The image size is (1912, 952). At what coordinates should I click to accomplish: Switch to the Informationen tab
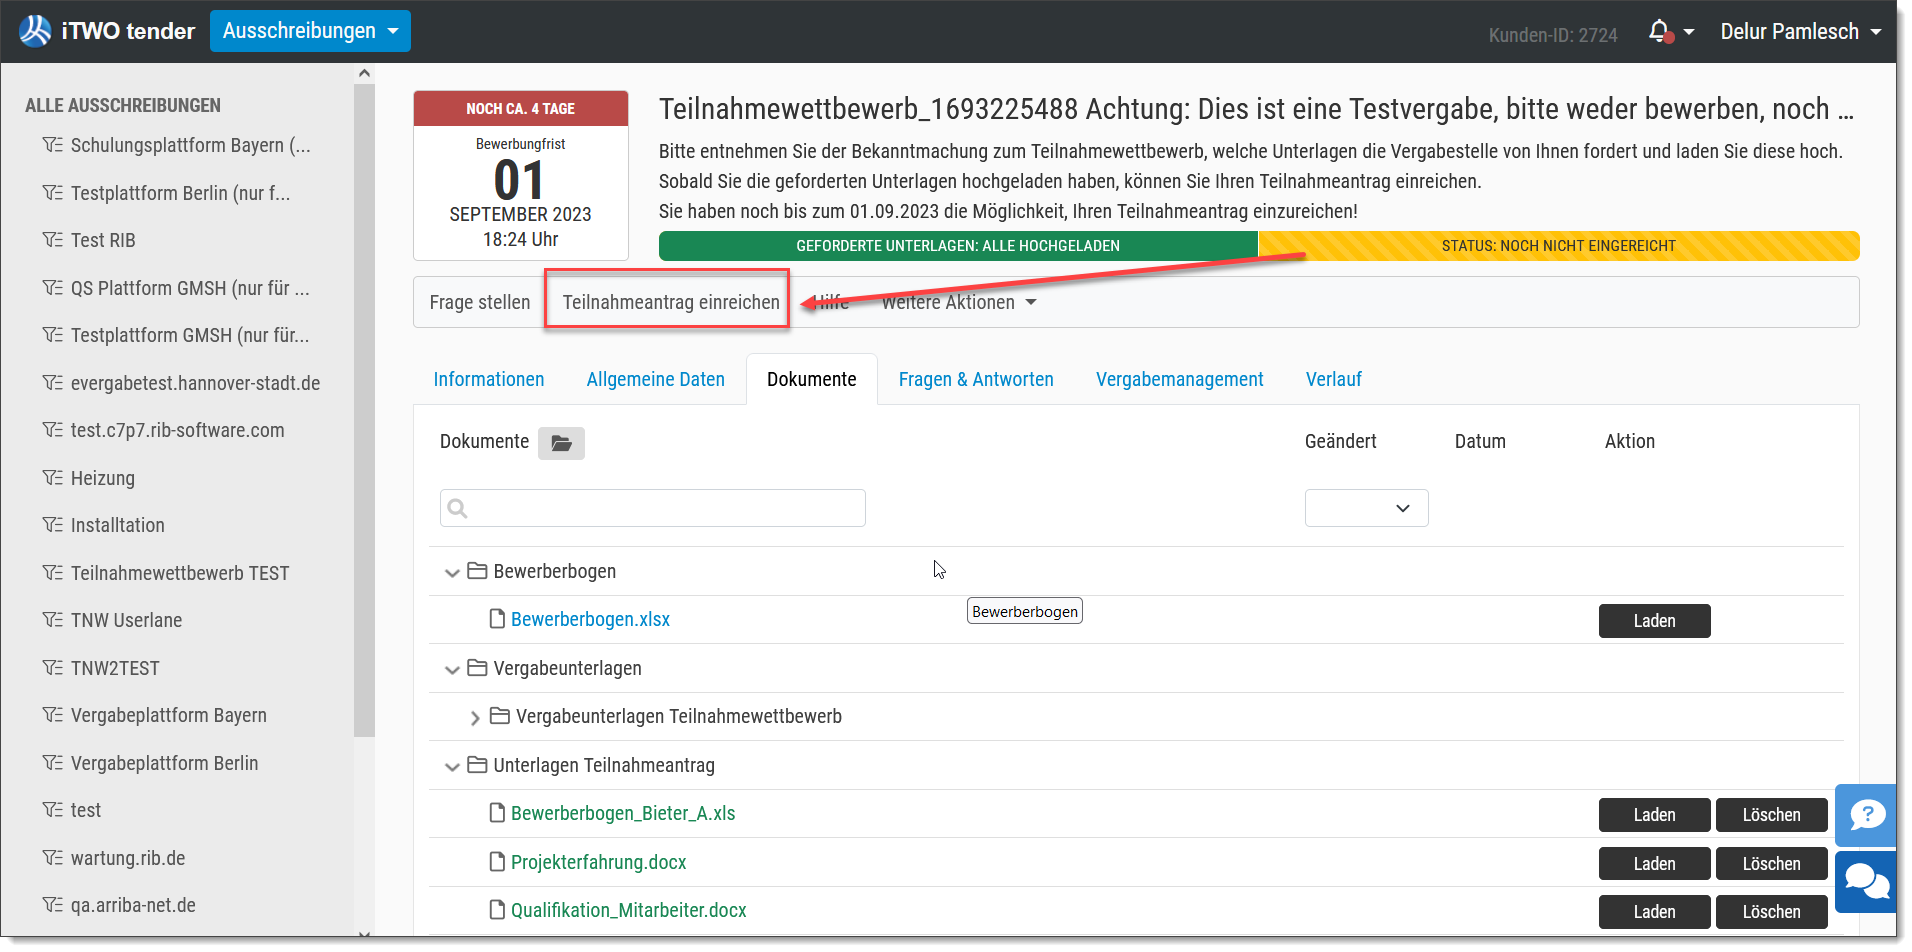[489, 379]
